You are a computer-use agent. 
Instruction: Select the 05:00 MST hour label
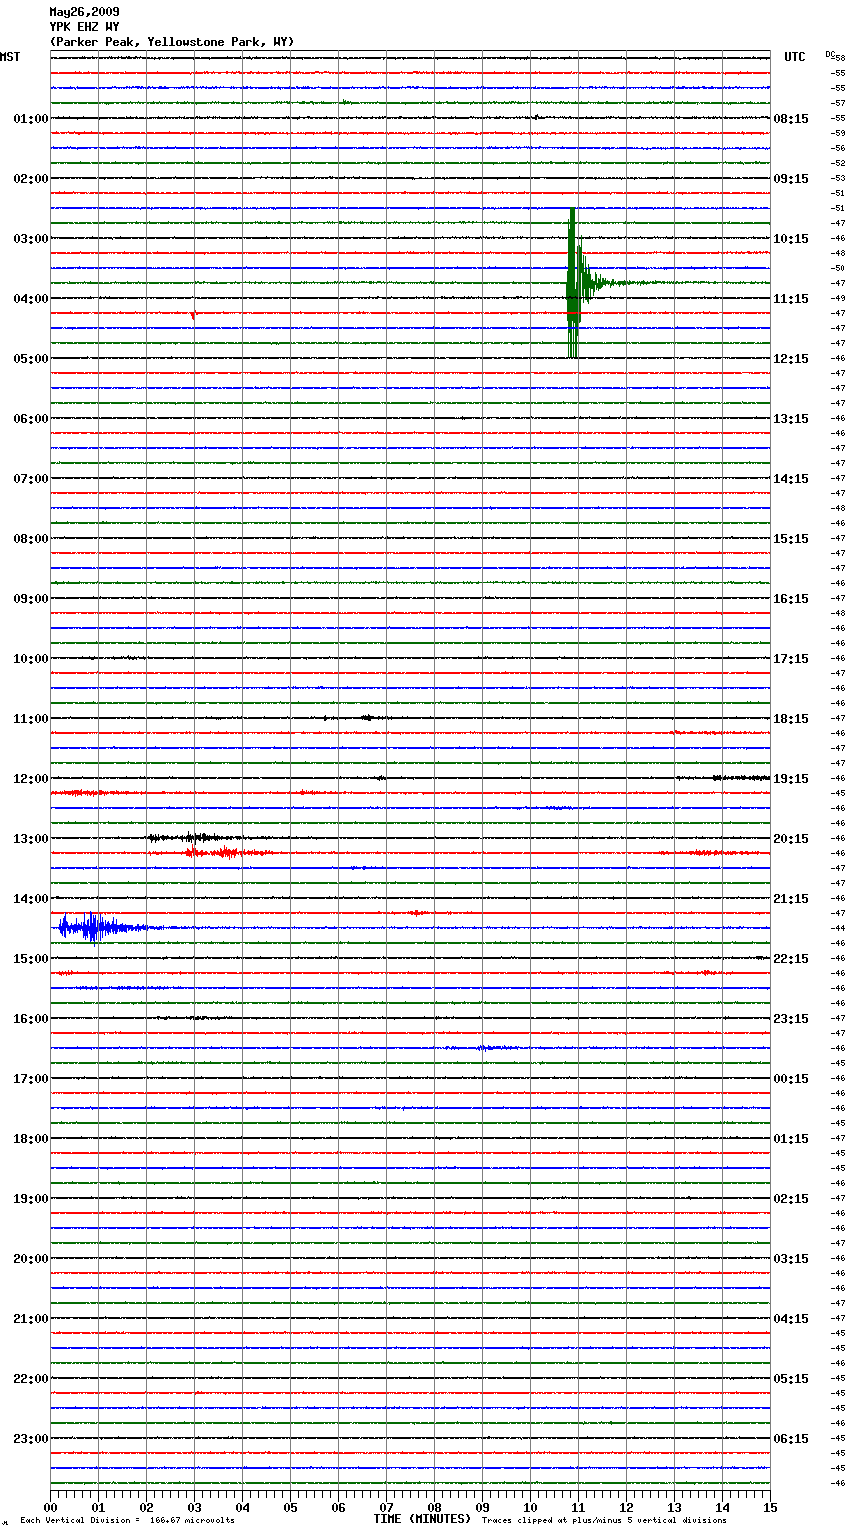(x=31, y=359)
